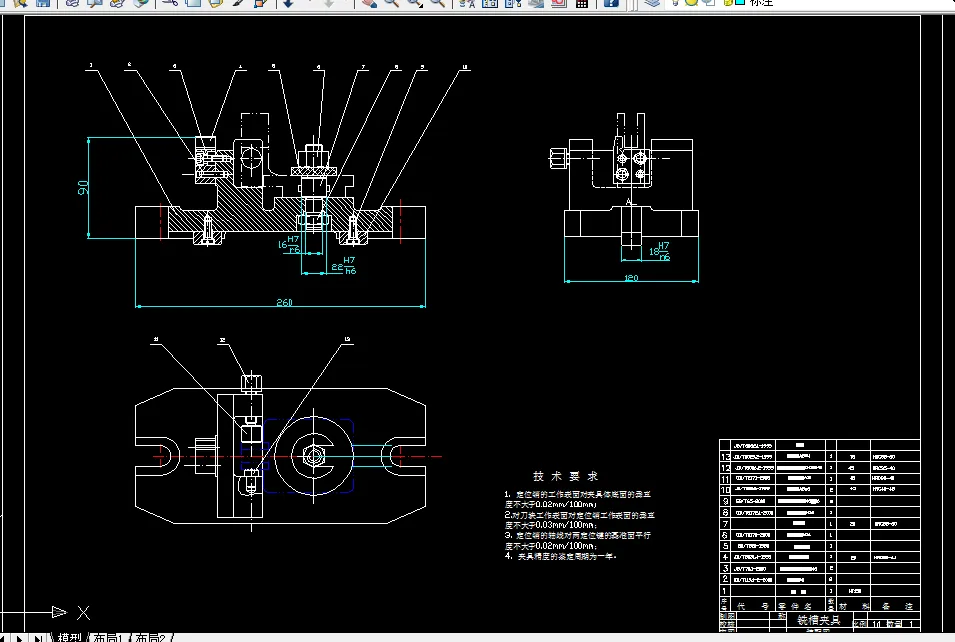Select the 90 height dimension text
This screenshot has height=642, width=955.
83,187
